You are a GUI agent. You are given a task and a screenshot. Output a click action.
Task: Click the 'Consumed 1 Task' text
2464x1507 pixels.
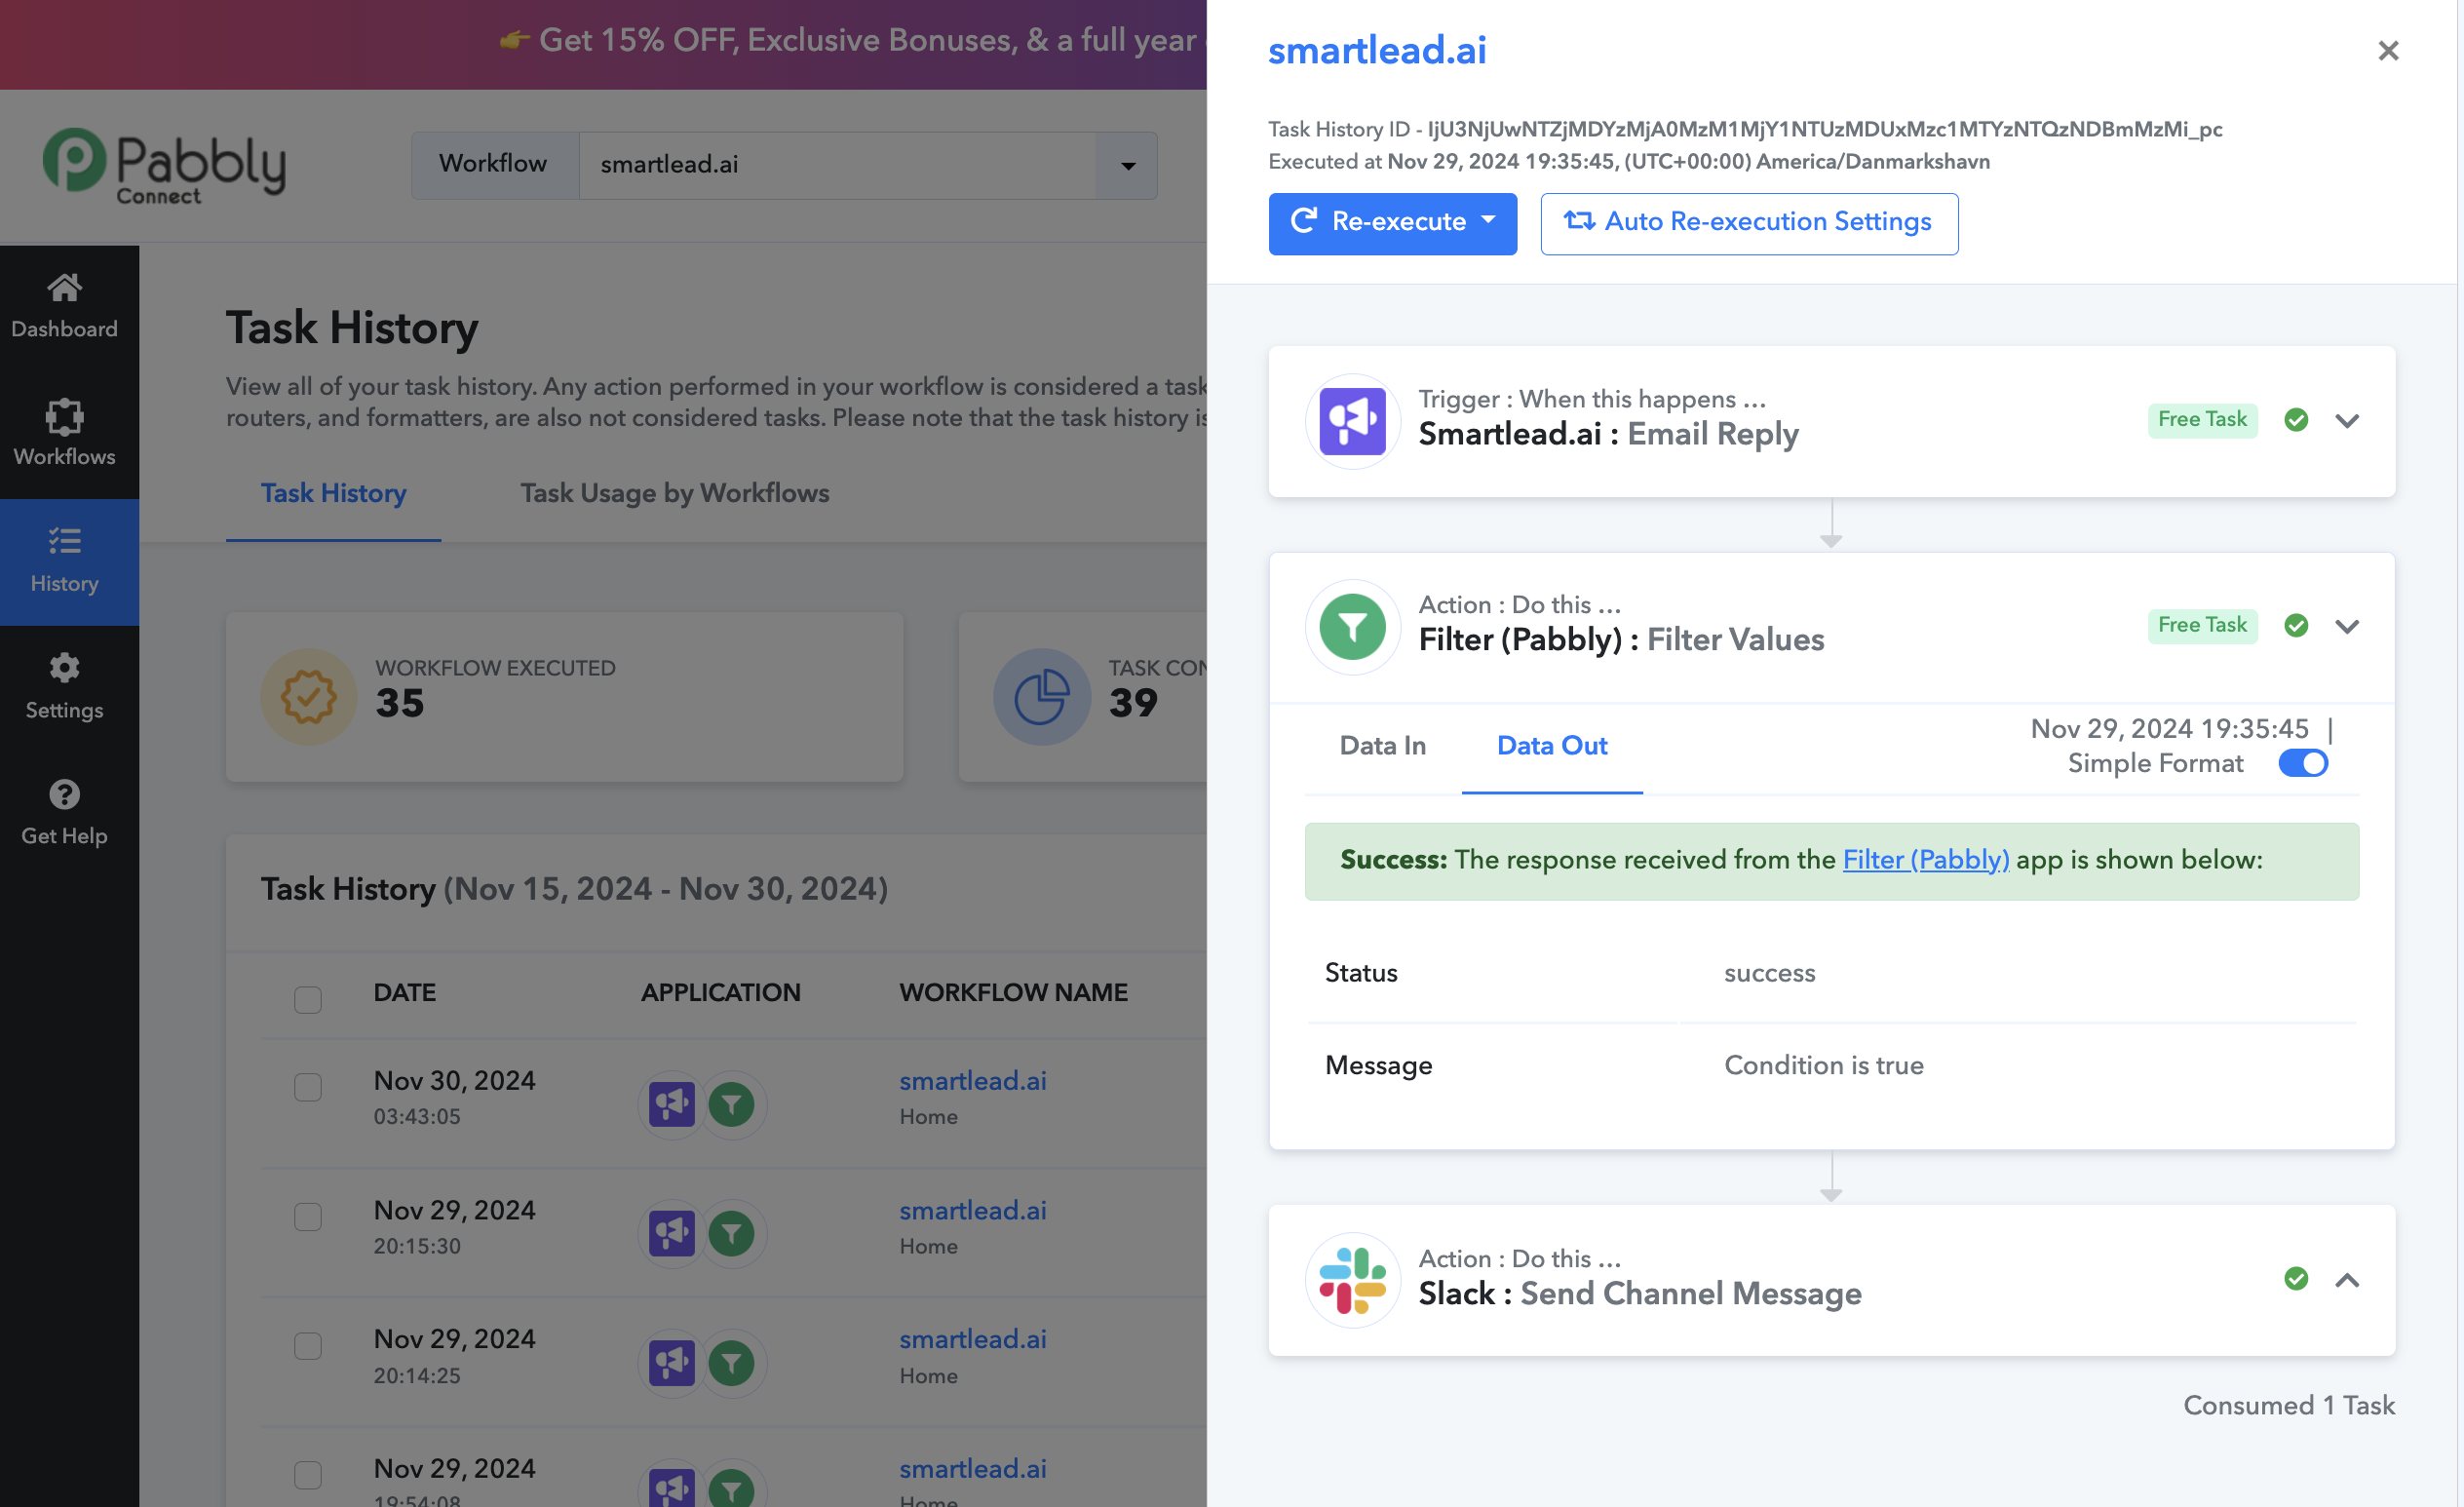pyautogui.click(x=2288, y=1406)
